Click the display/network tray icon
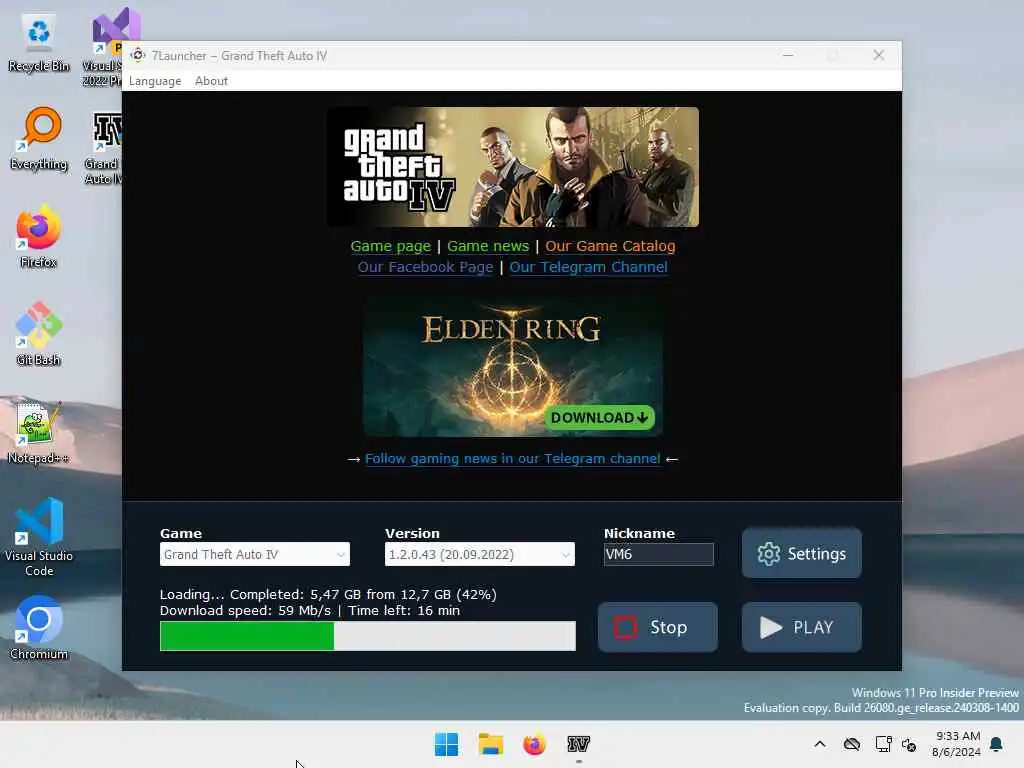1024x768 pixels. 884,744
